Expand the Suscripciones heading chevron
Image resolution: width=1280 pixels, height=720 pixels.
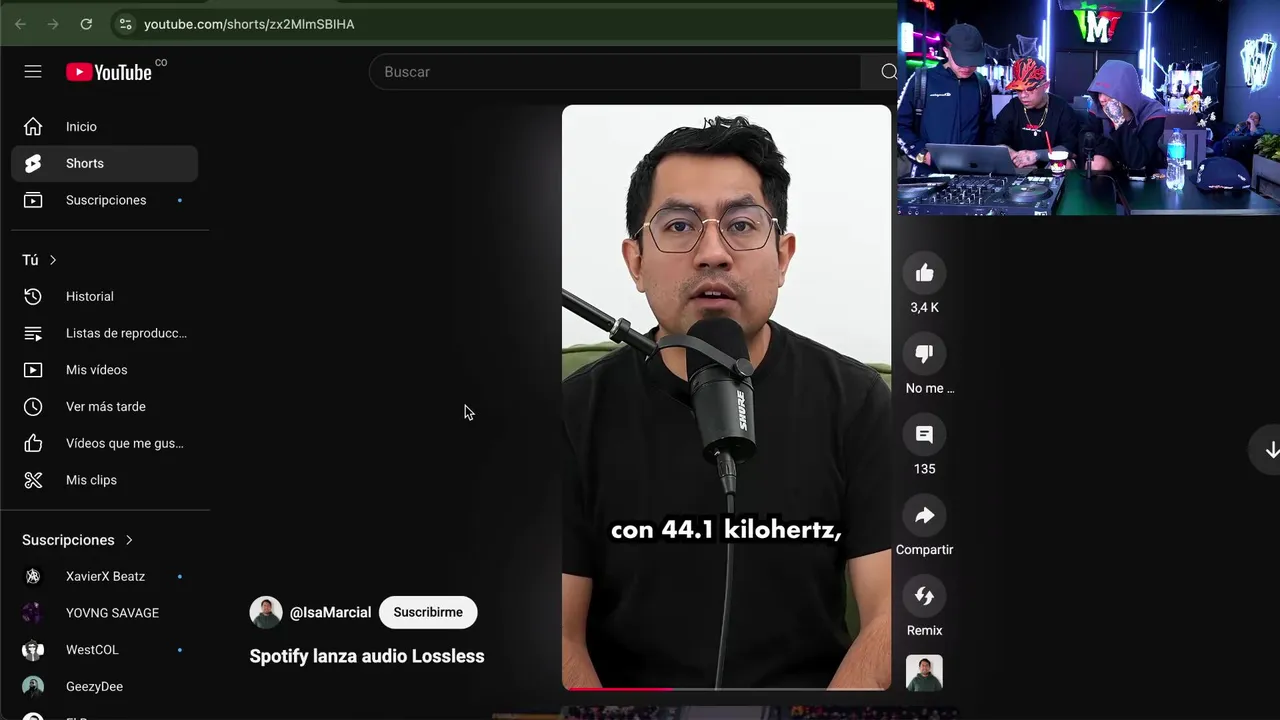click(x=129, y=540)
